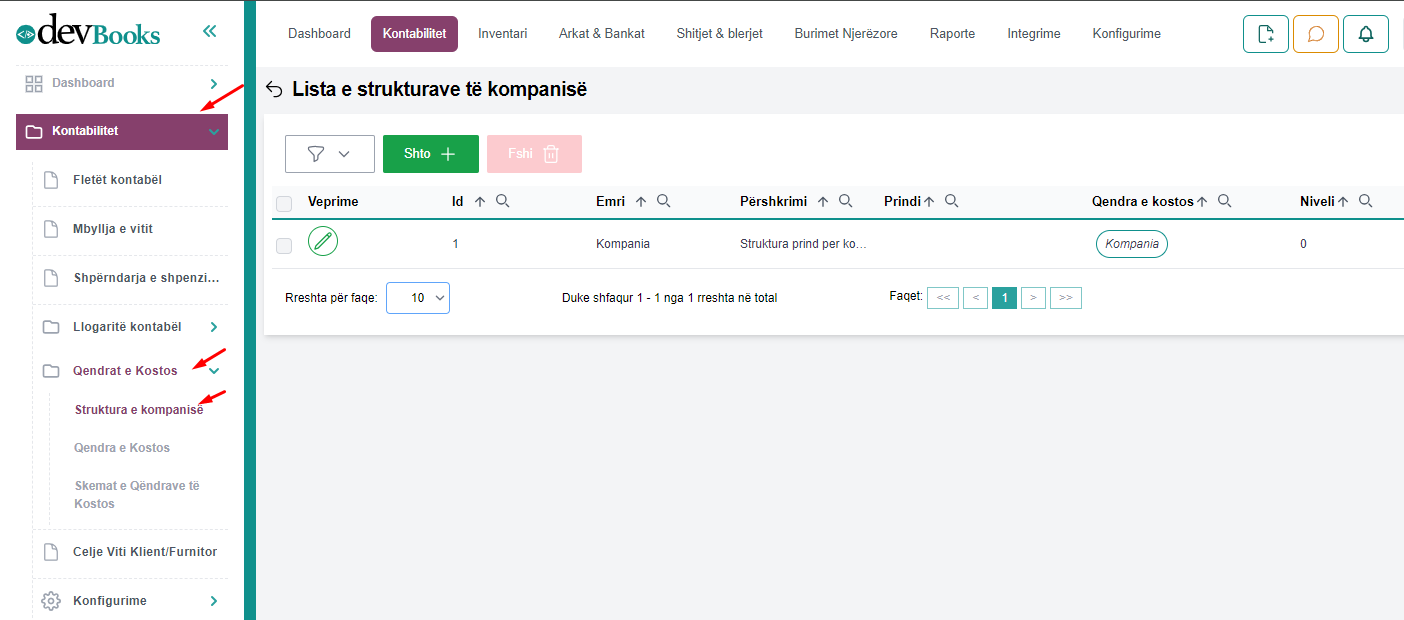
Task: Open the rows per page dropdown
Action: coord(417,298)
